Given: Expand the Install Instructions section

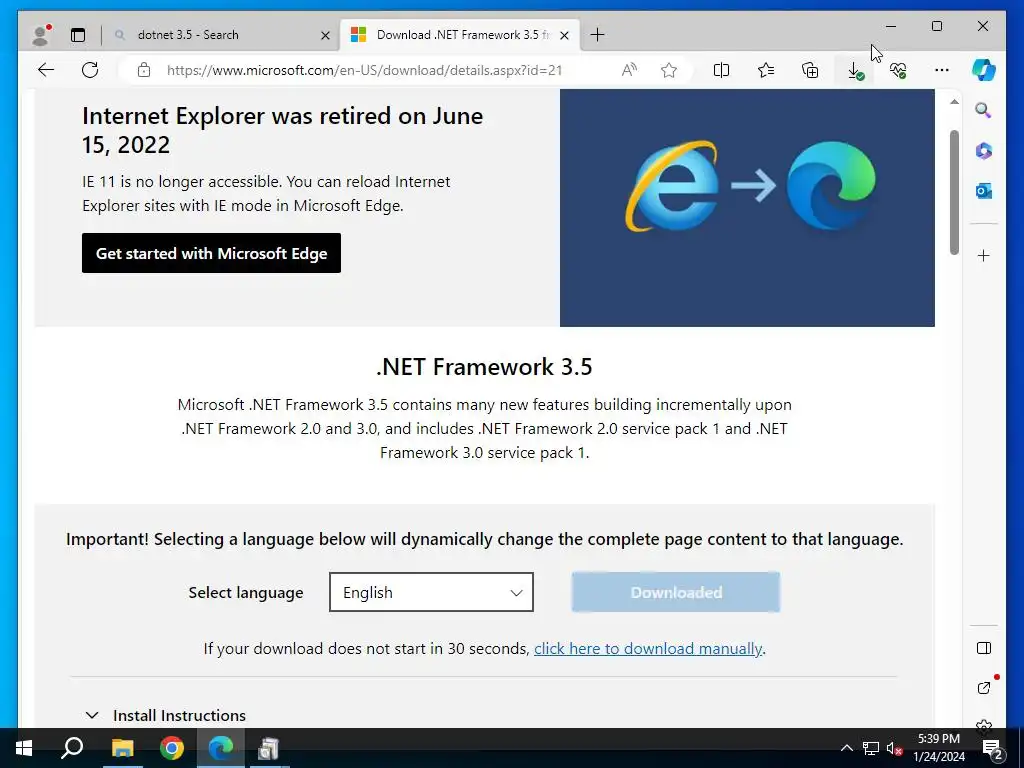Looking at the screenshot, I should (x=166, y=715).
